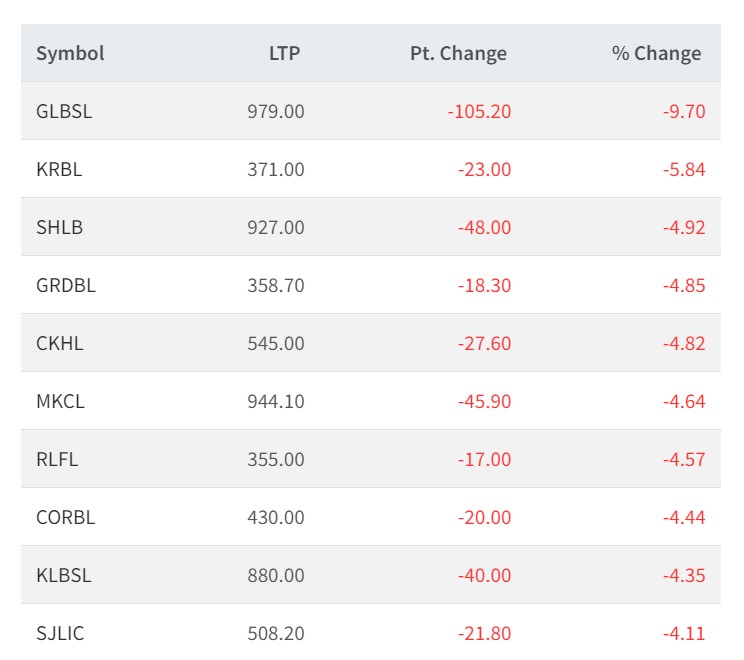Screen dimensions: 744x660
Task: Select the CORBL symbol
Action: point(66,518)
